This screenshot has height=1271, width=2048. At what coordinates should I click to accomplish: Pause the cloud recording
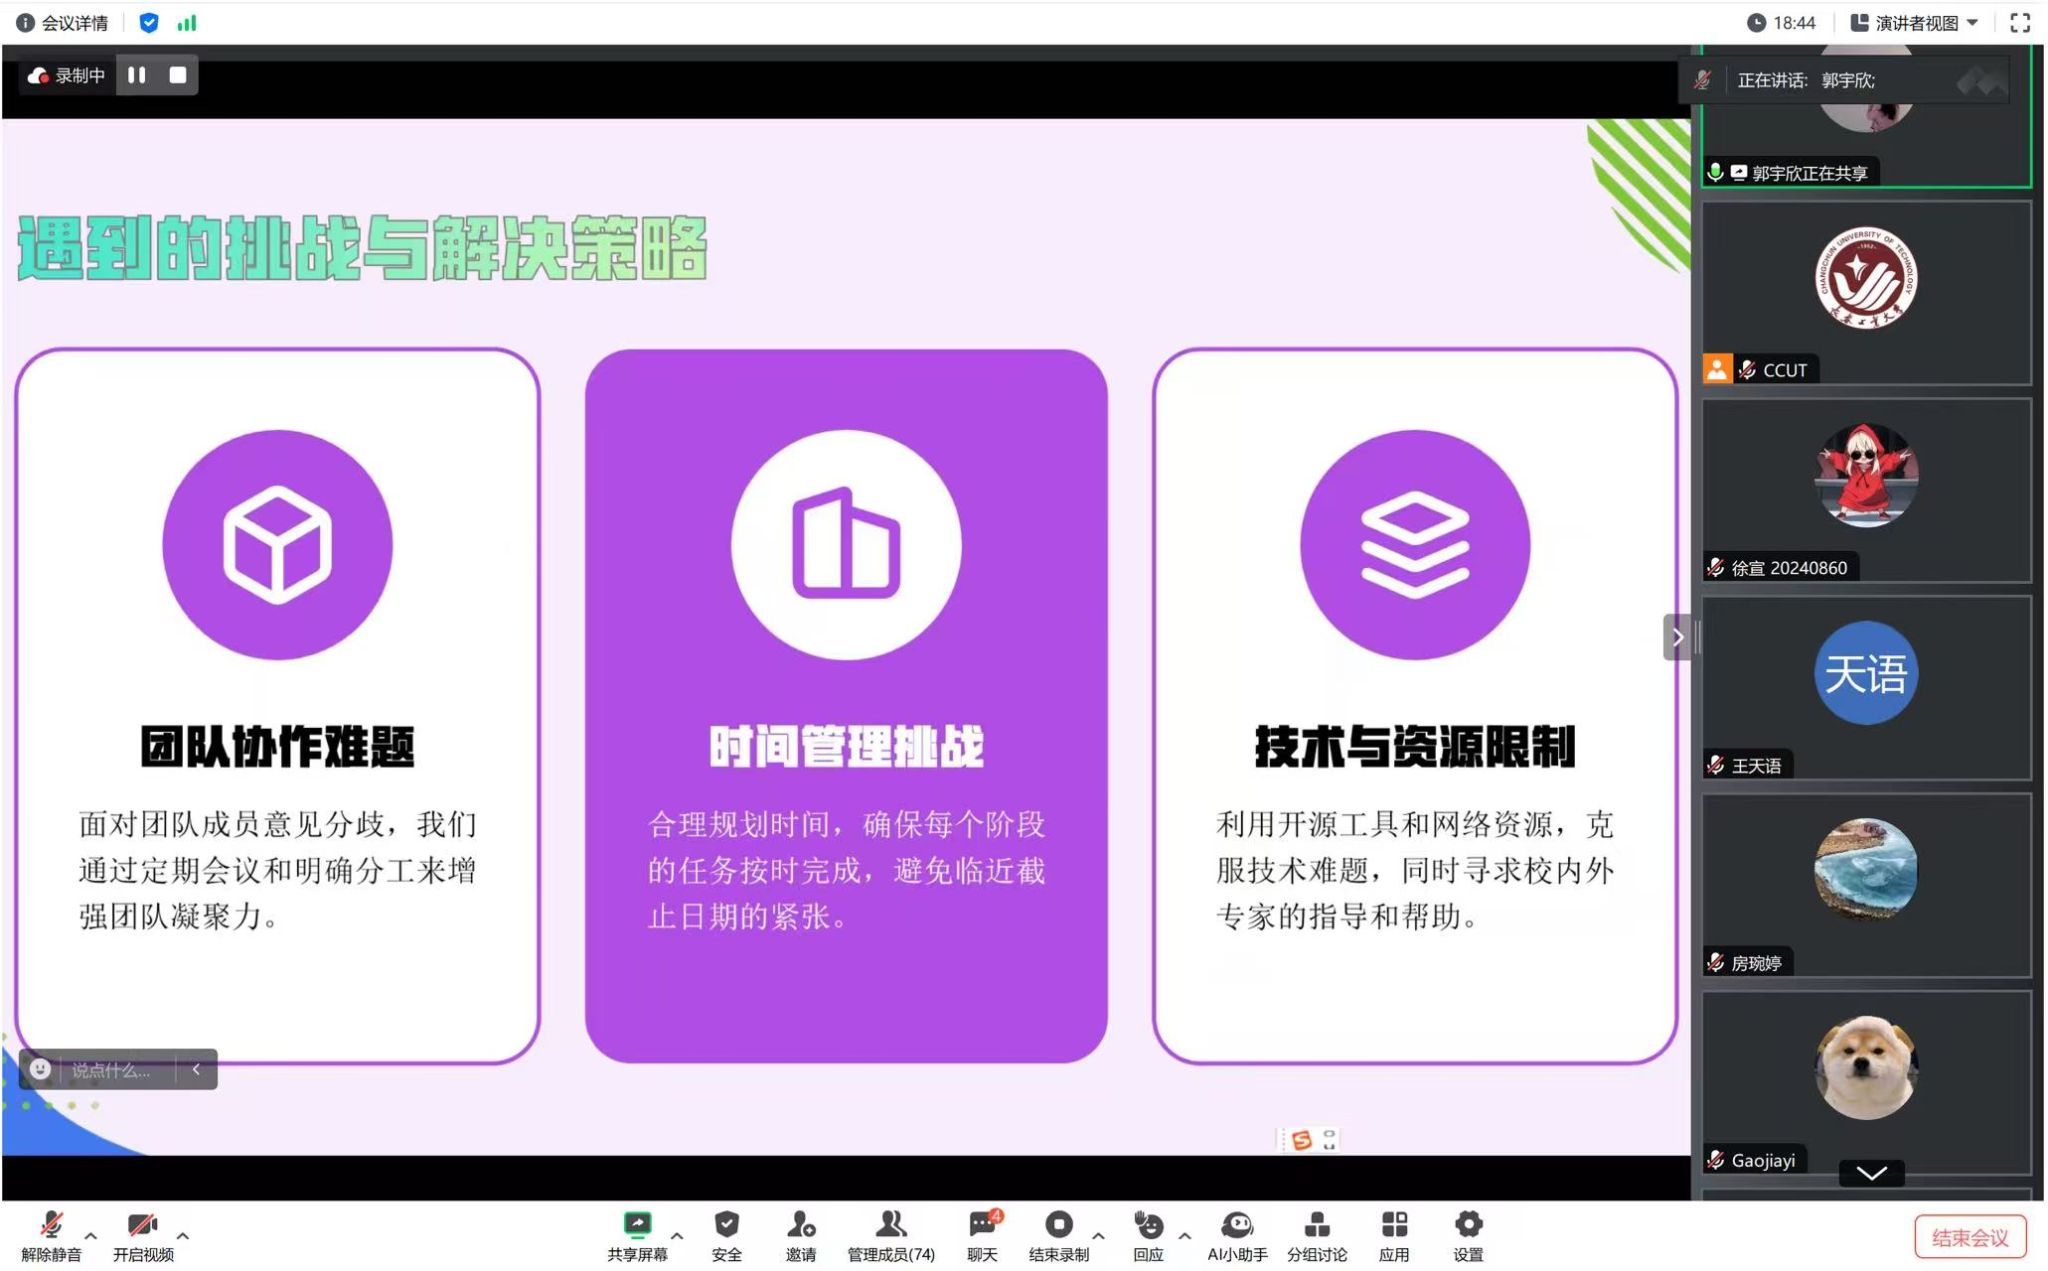(137, 75)
